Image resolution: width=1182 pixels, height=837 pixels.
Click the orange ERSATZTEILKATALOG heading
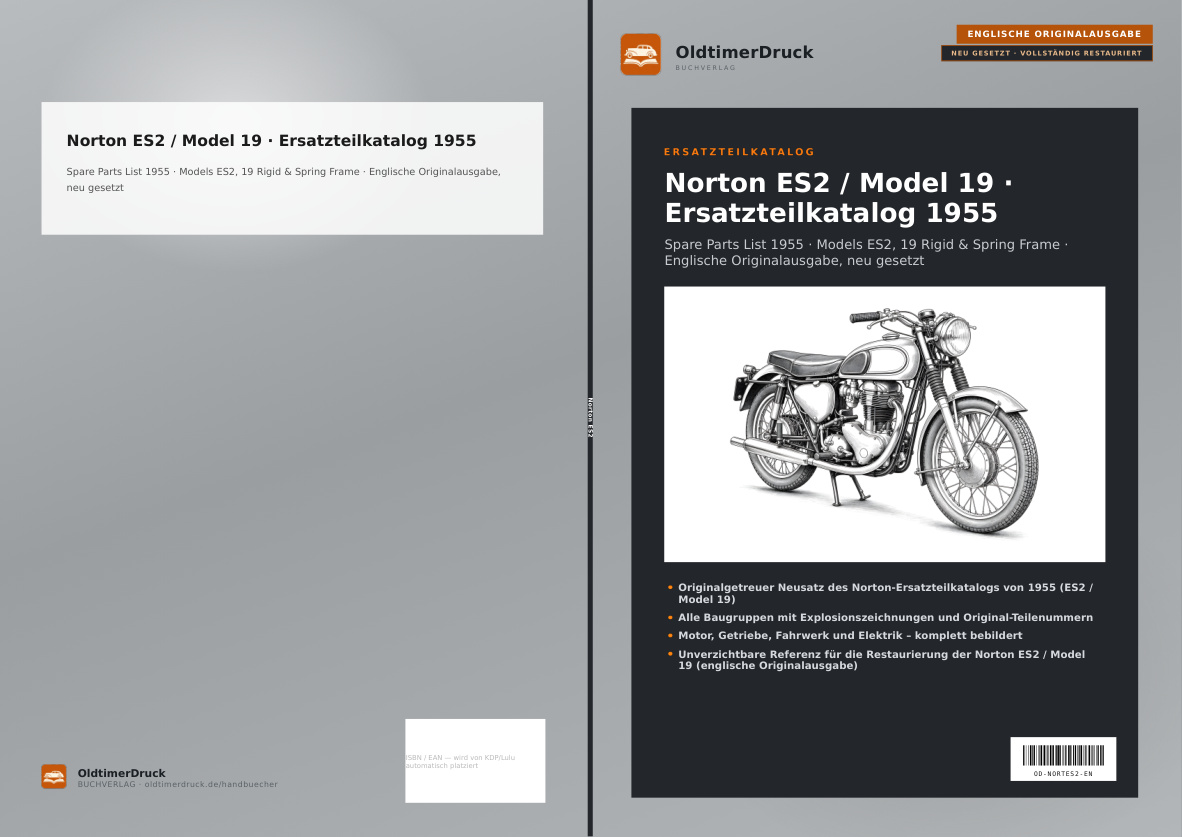point(739,152)
